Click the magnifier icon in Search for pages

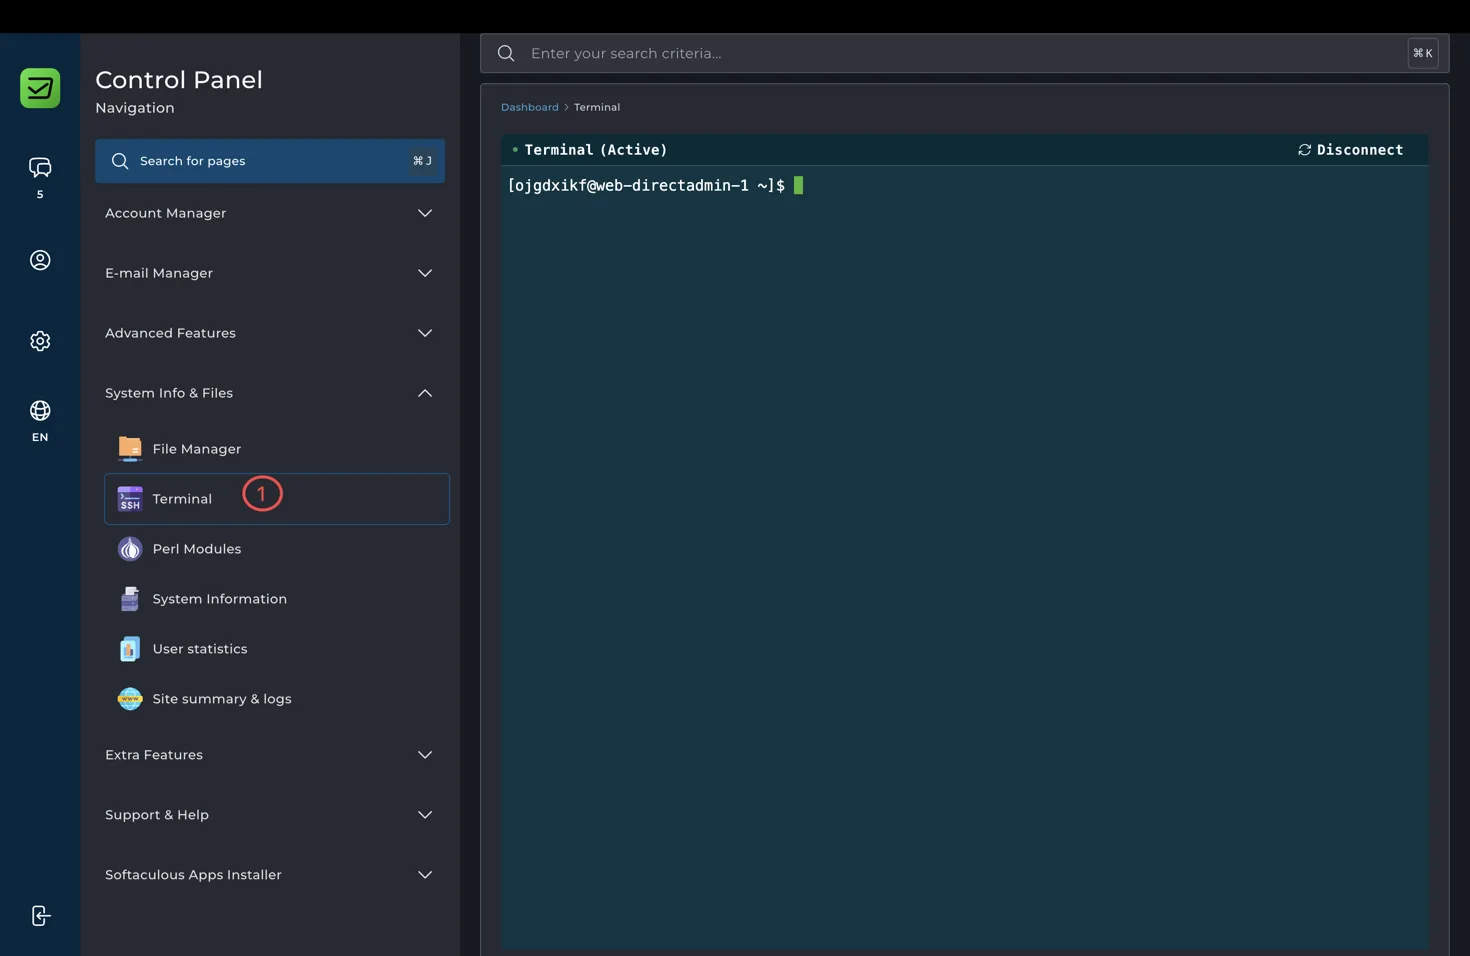(120, 161)
